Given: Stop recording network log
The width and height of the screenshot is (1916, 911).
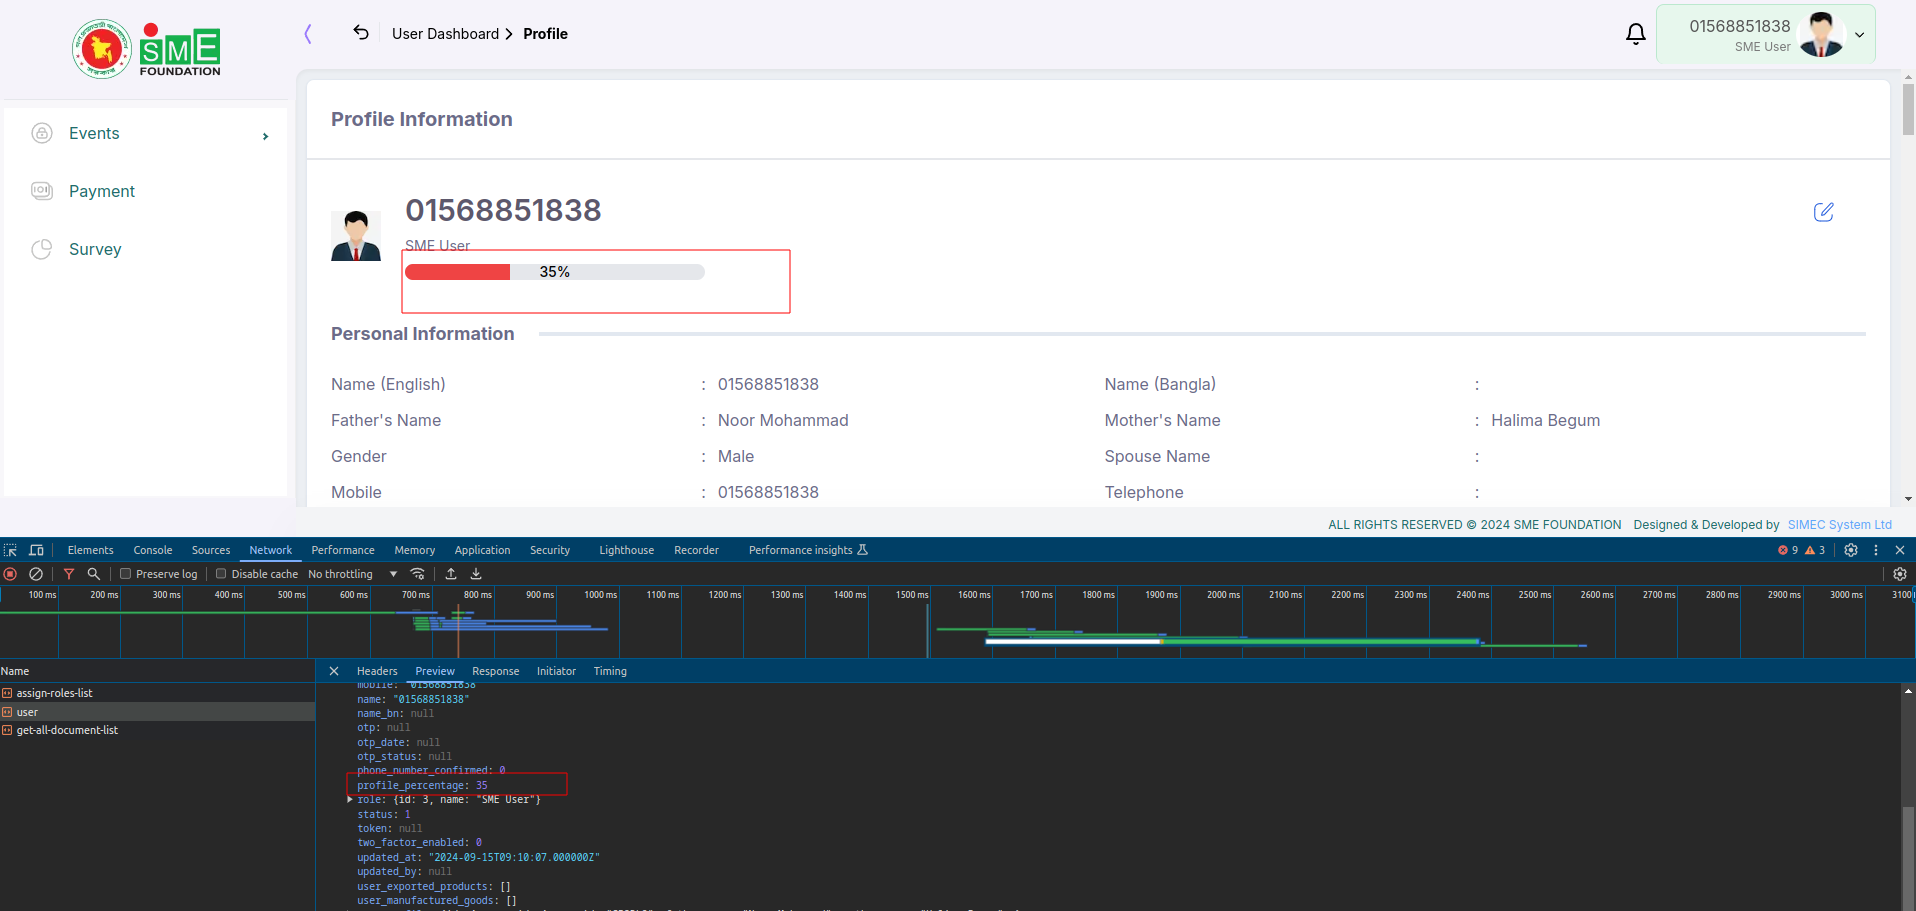Looking at the screenshot, I should 10,574.
